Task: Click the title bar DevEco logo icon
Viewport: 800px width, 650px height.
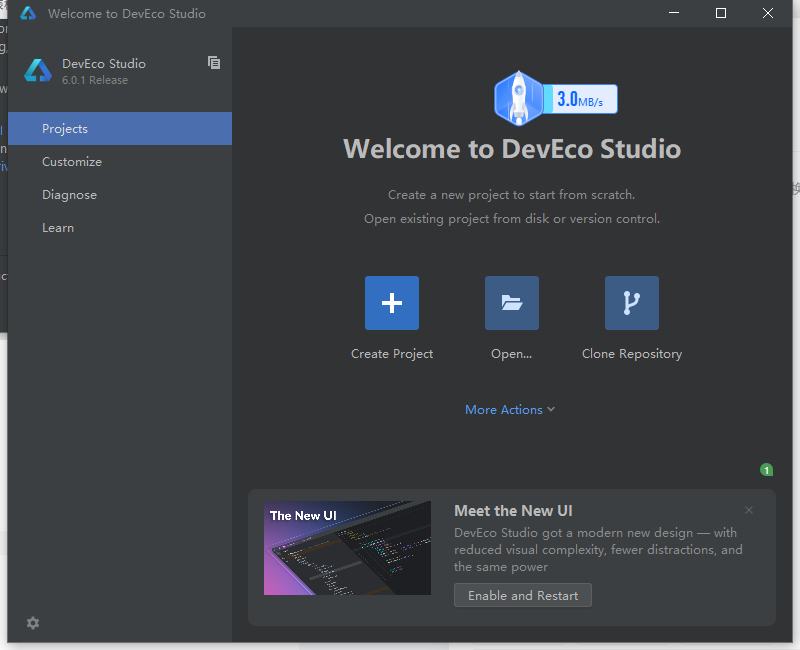Action: (28, 13)
